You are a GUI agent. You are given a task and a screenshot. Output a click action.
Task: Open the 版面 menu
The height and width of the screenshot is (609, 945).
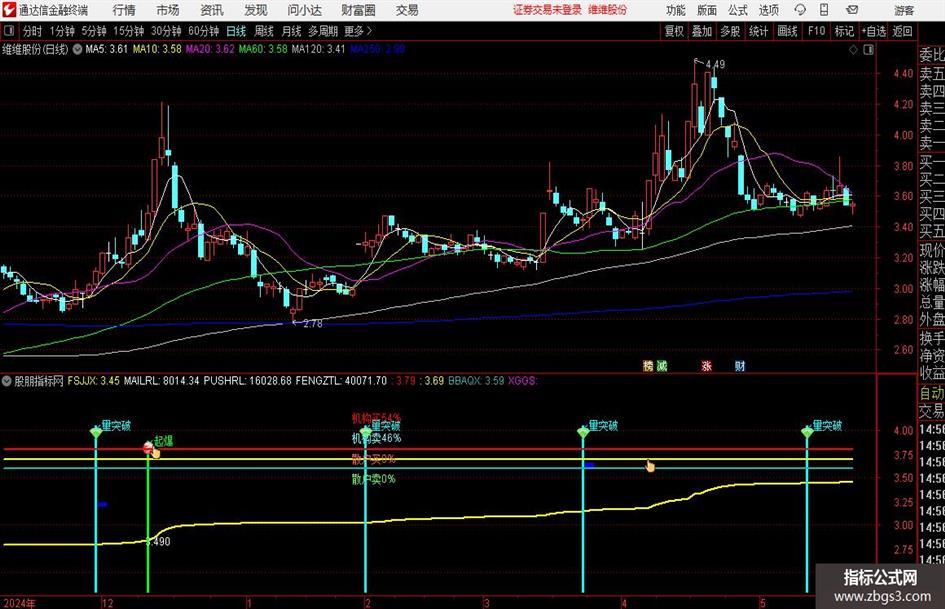(707, 10)
